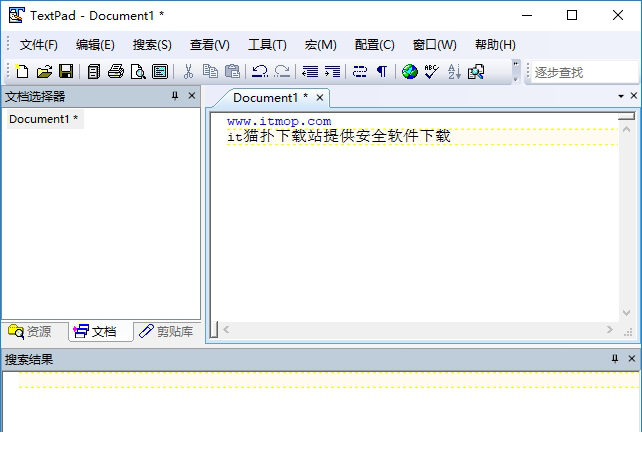This screenshot has height=449, width=642.
Task: Expand the toolbar overflow options
Action: [x=516, y=72]
